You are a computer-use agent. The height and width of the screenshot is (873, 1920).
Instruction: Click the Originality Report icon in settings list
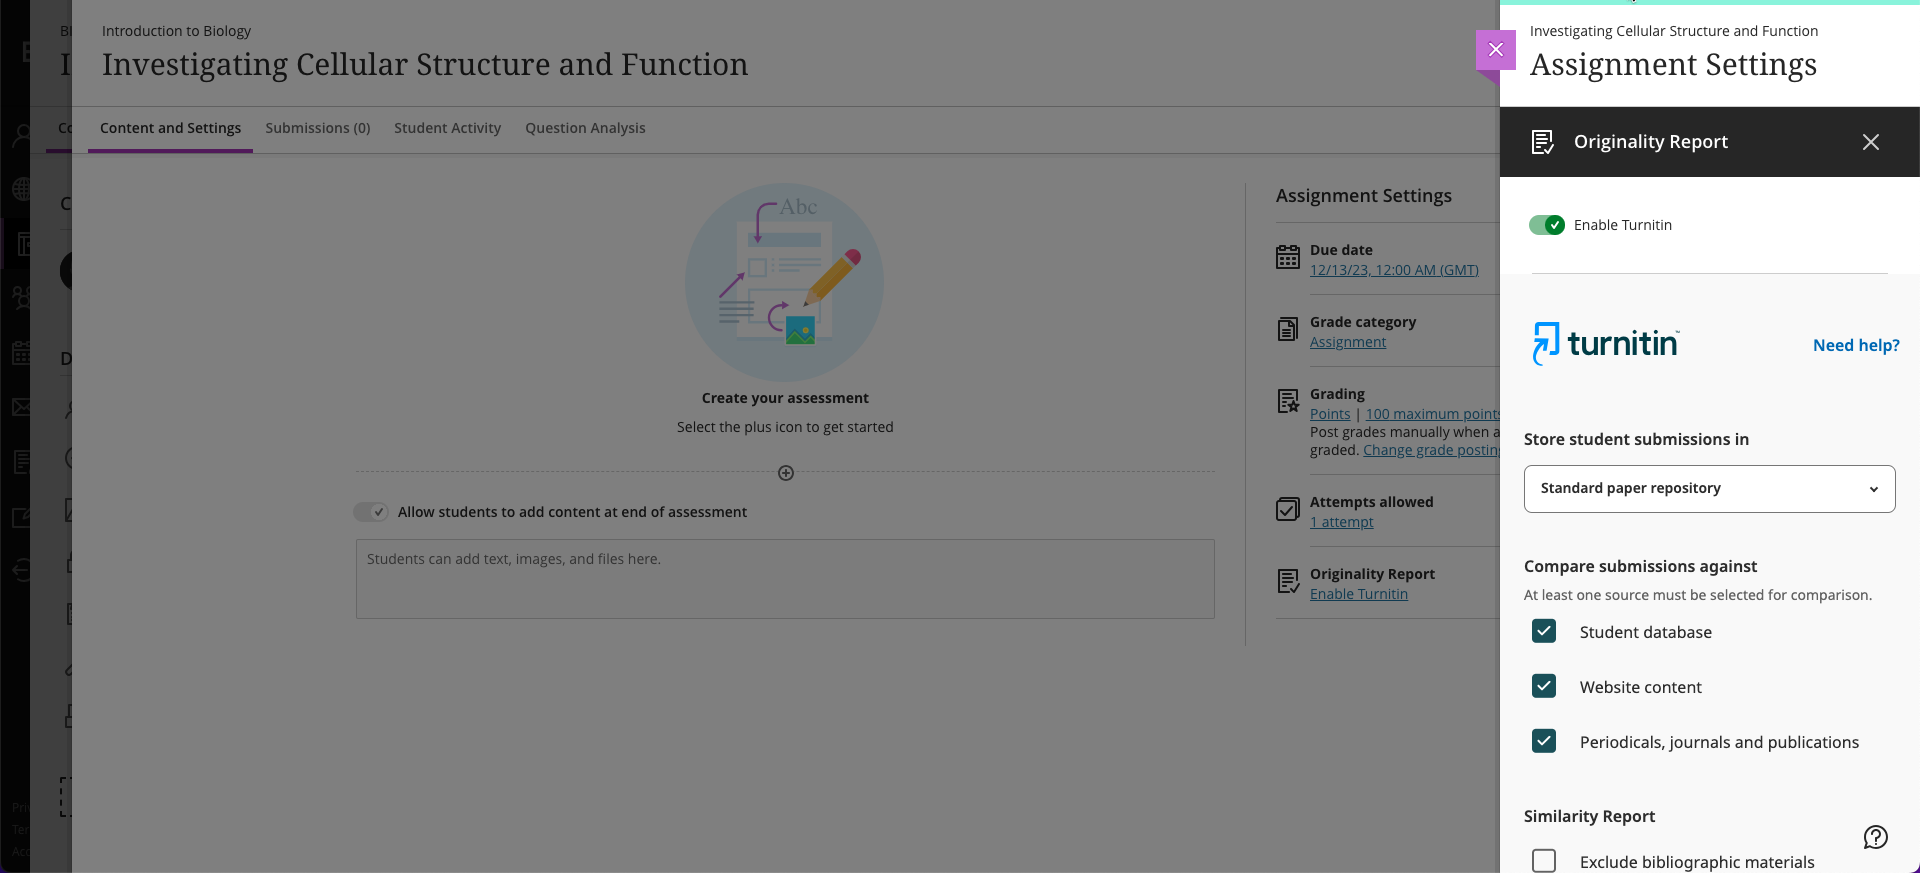pos(1288,582)
